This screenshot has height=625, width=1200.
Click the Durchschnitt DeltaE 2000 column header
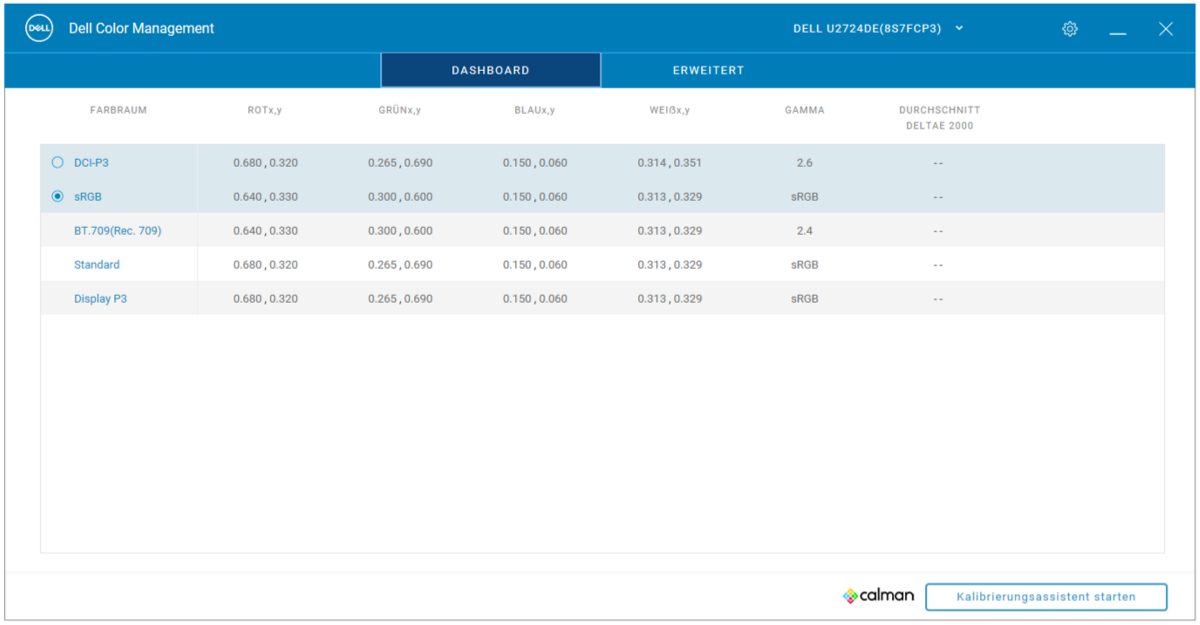[939, 118]
